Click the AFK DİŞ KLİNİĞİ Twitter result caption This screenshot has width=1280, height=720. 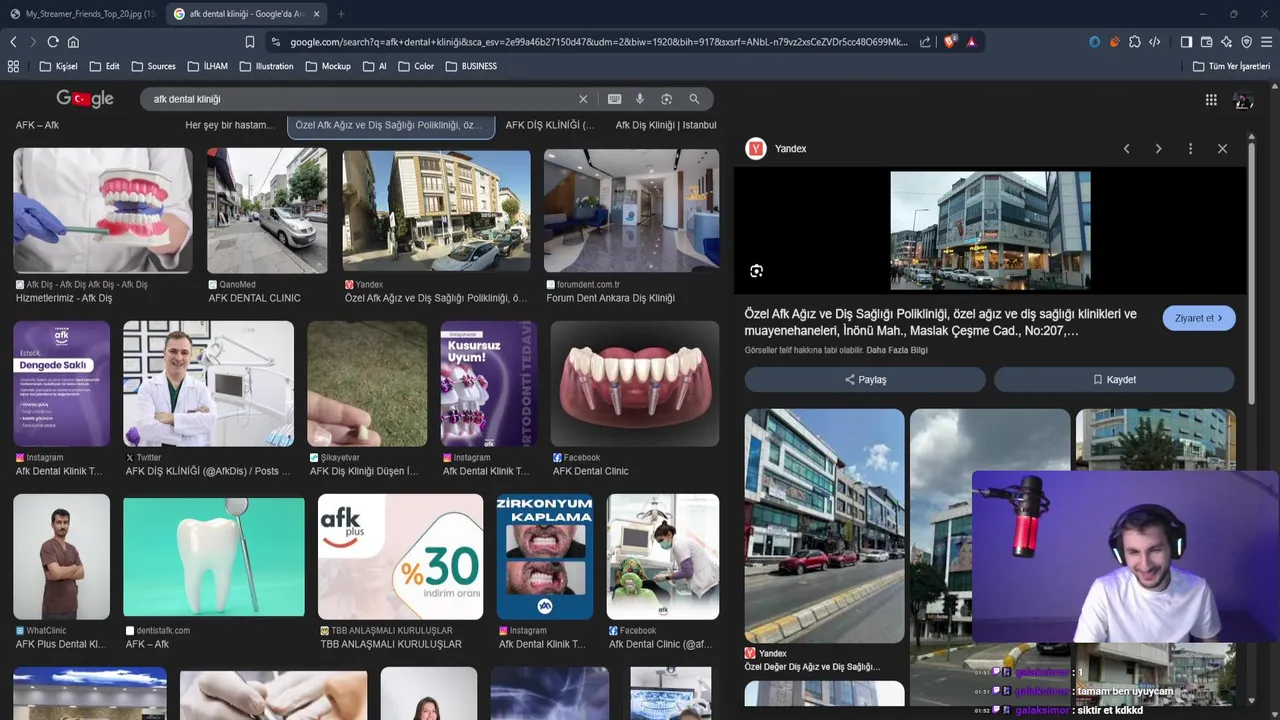(x=208, y=471)
